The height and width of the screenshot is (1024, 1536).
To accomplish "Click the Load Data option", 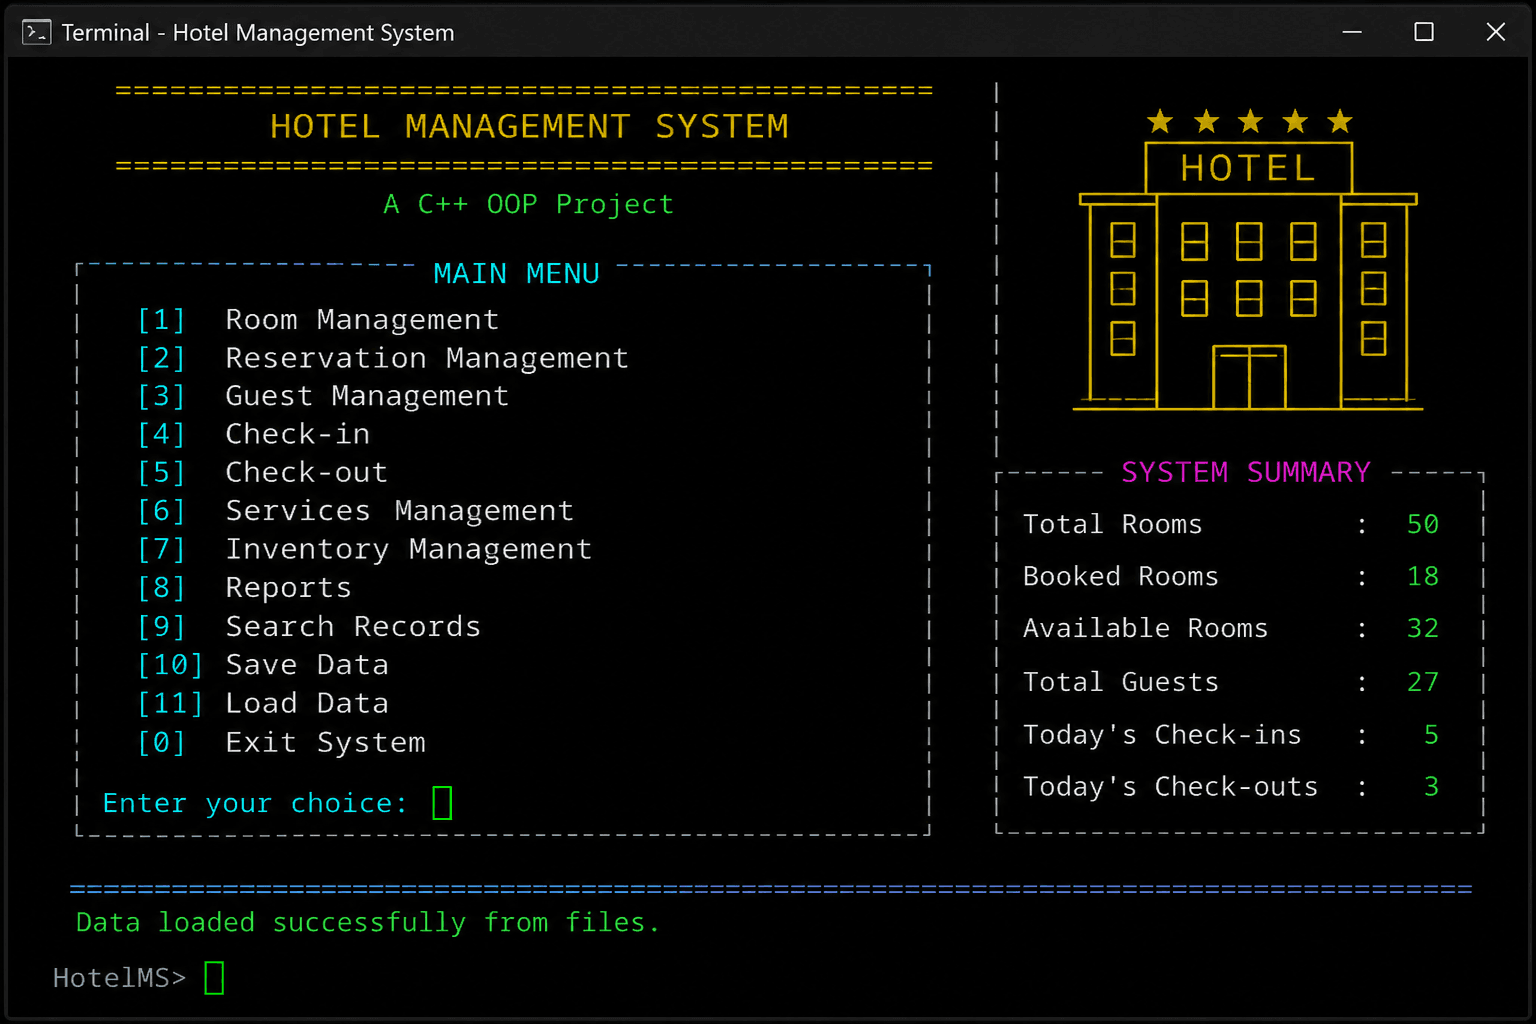I will click(263, 704).
